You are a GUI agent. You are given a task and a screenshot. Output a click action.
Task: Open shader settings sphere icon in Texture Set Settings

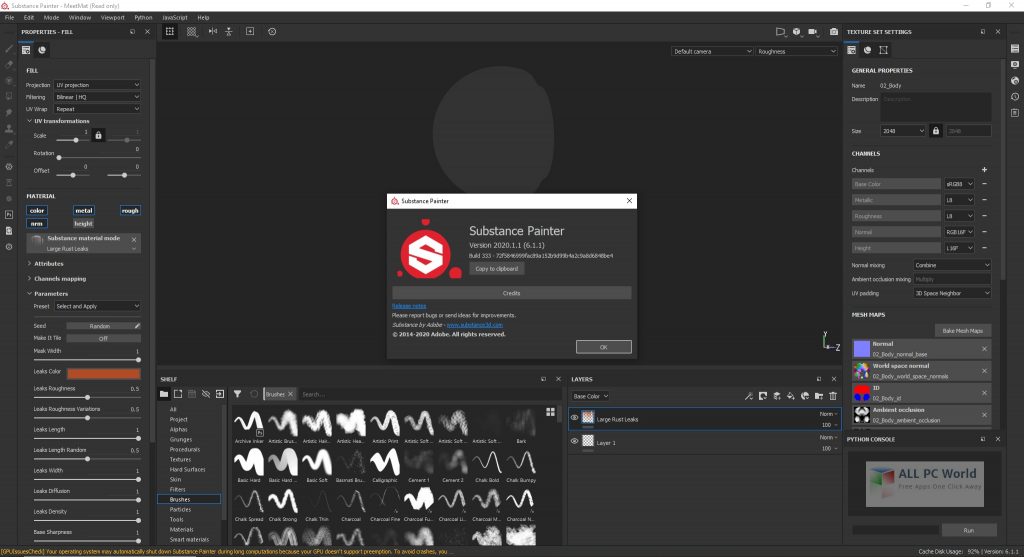click(867, 50)
